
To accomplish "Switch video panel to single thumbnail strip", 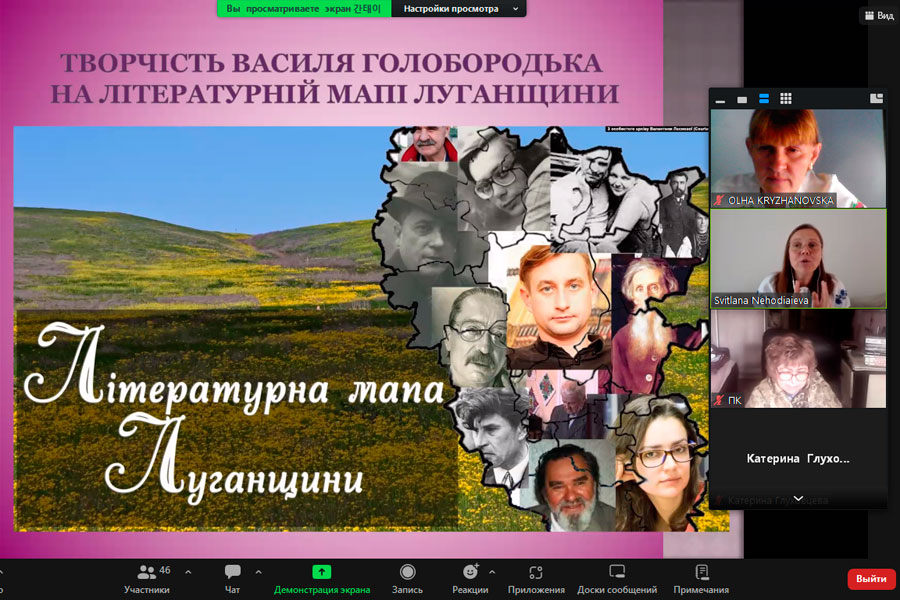I will coord(742,100).
